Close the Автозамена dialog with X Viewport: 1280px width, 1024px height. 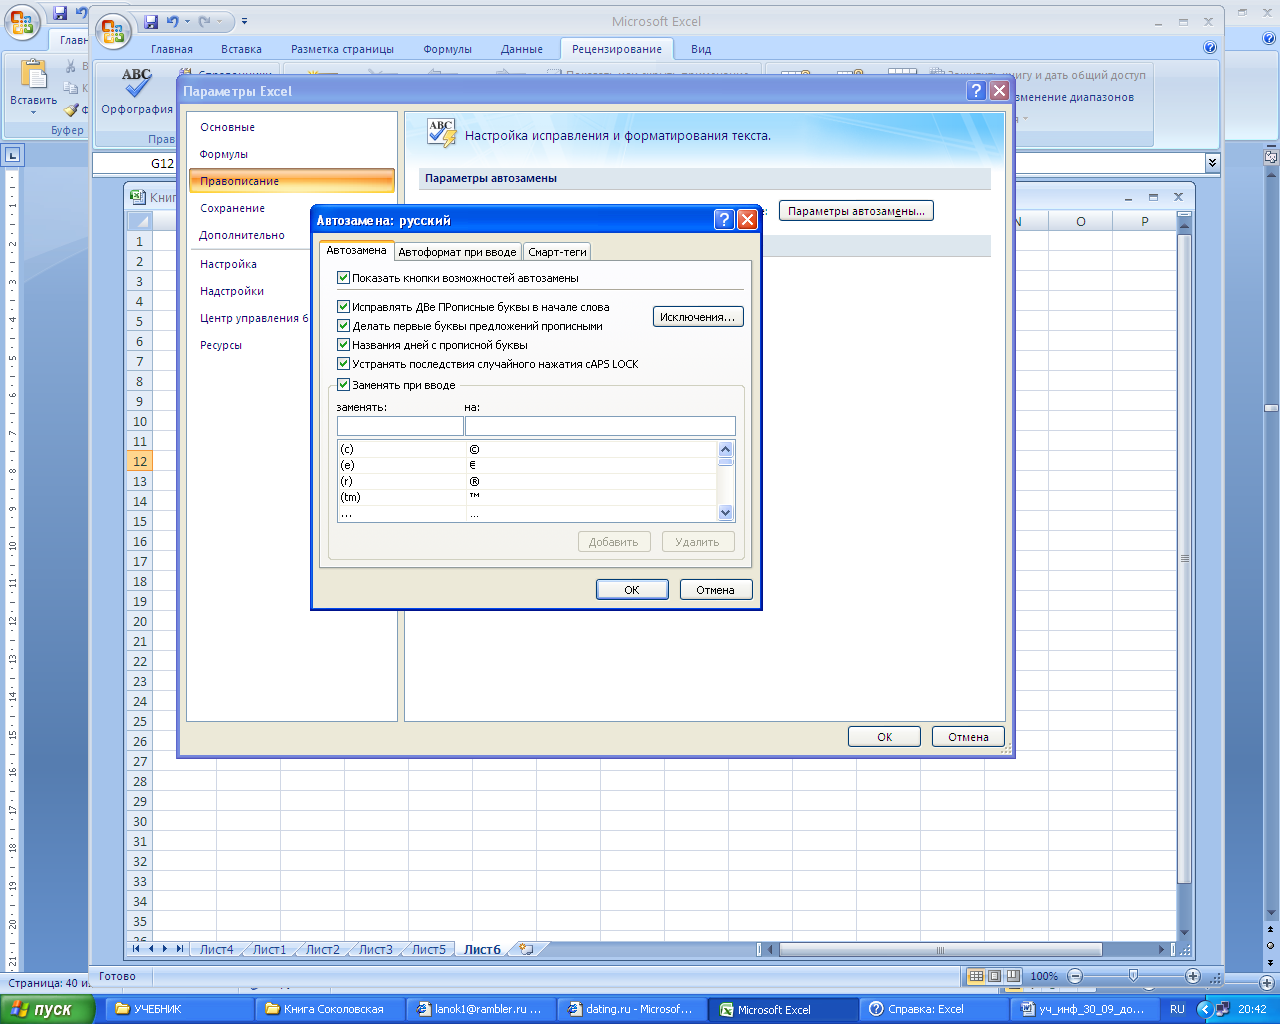click(747, 220)
